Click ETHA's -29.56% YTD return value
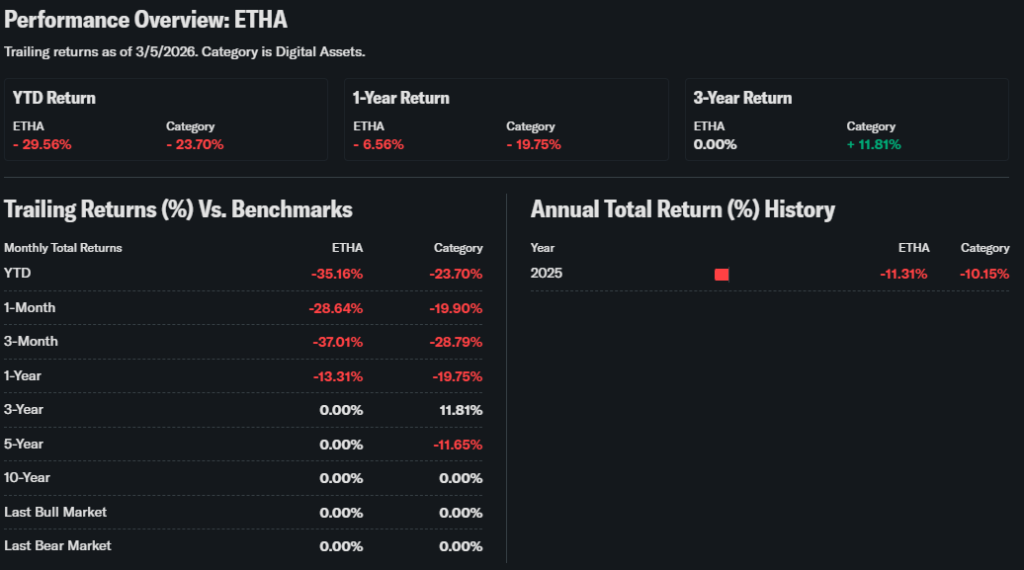This screenshot has width=1024, height=570. click(42, 144)
